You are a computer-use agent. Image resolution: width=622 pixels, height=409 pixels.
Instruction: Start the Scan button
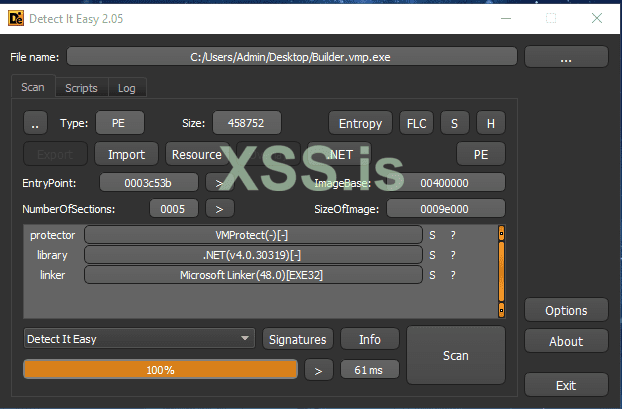(x=456, y=355)
